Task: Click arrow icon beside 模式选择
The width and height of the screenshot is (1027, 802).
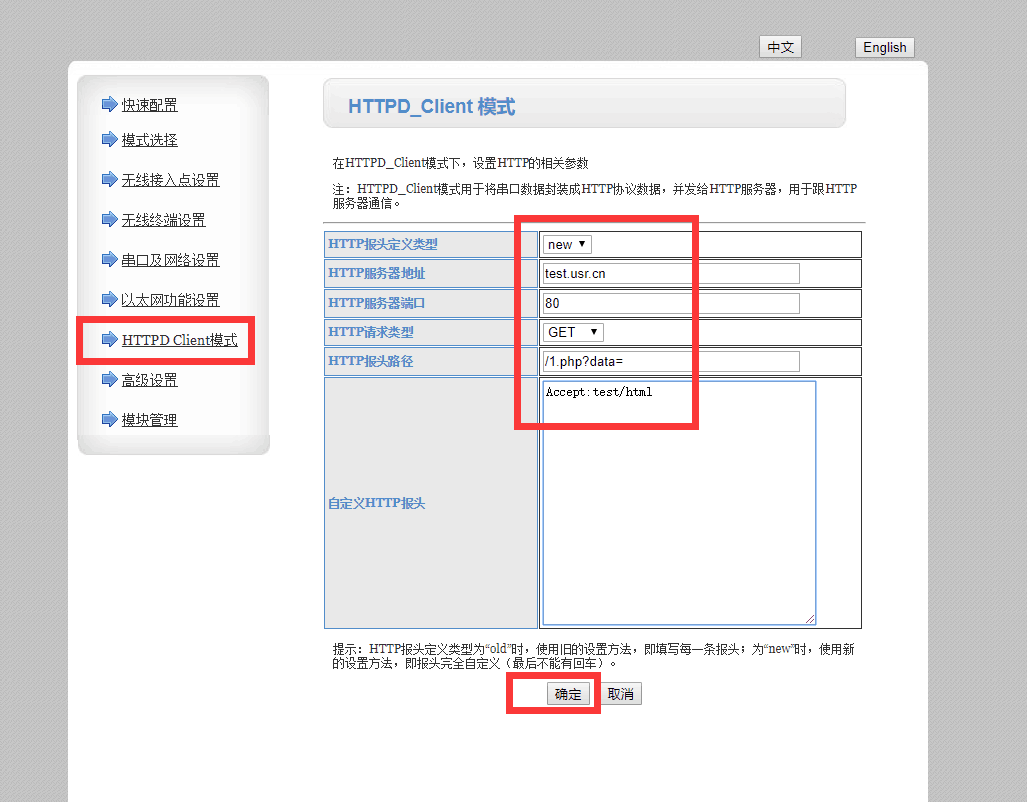Action: pos(109,139)
